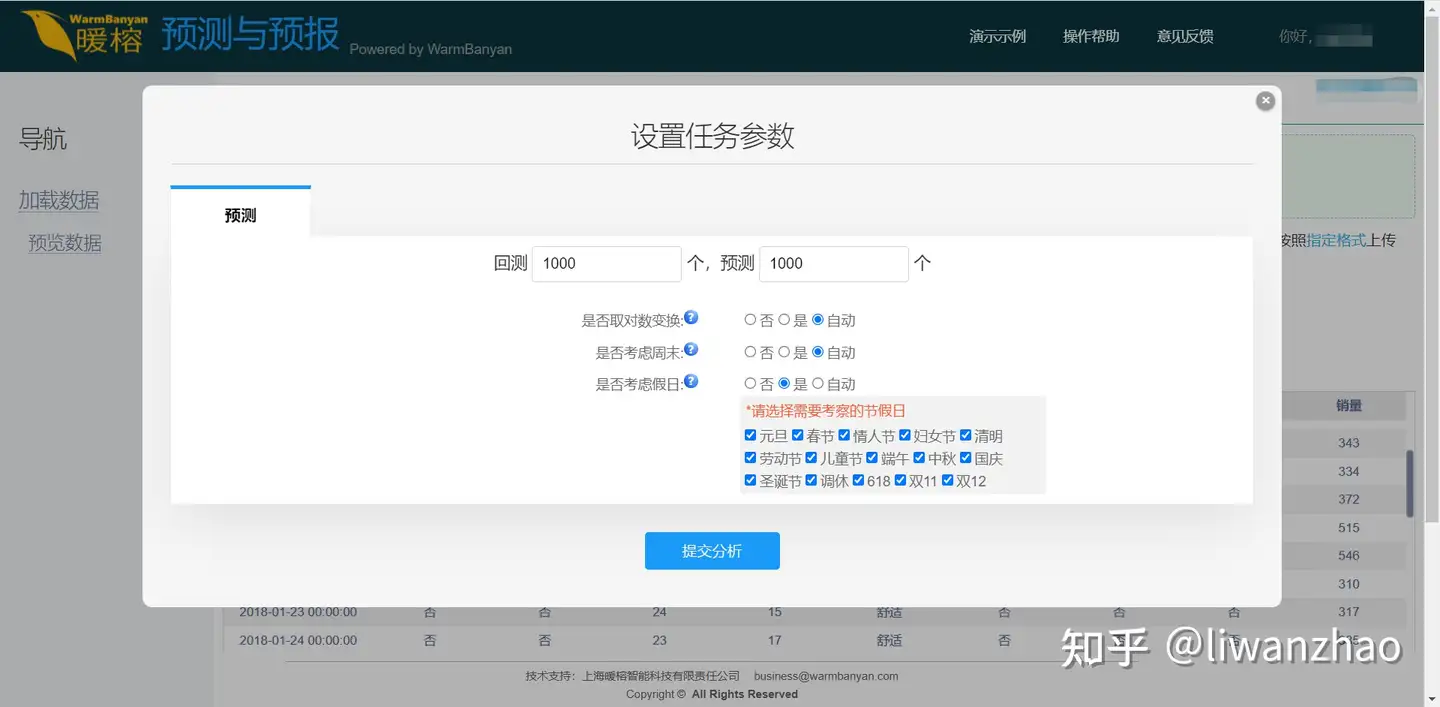The image size is (1440, 707).
Task: Click help icon for 是否取对数变换
Action: point(691,318)
